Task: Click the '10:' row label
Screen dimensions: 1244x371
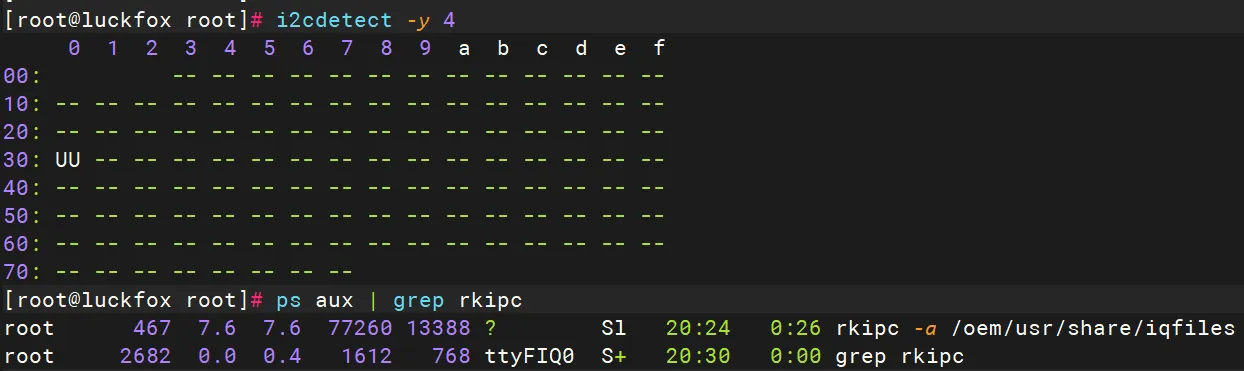Action: pos(22,103)
